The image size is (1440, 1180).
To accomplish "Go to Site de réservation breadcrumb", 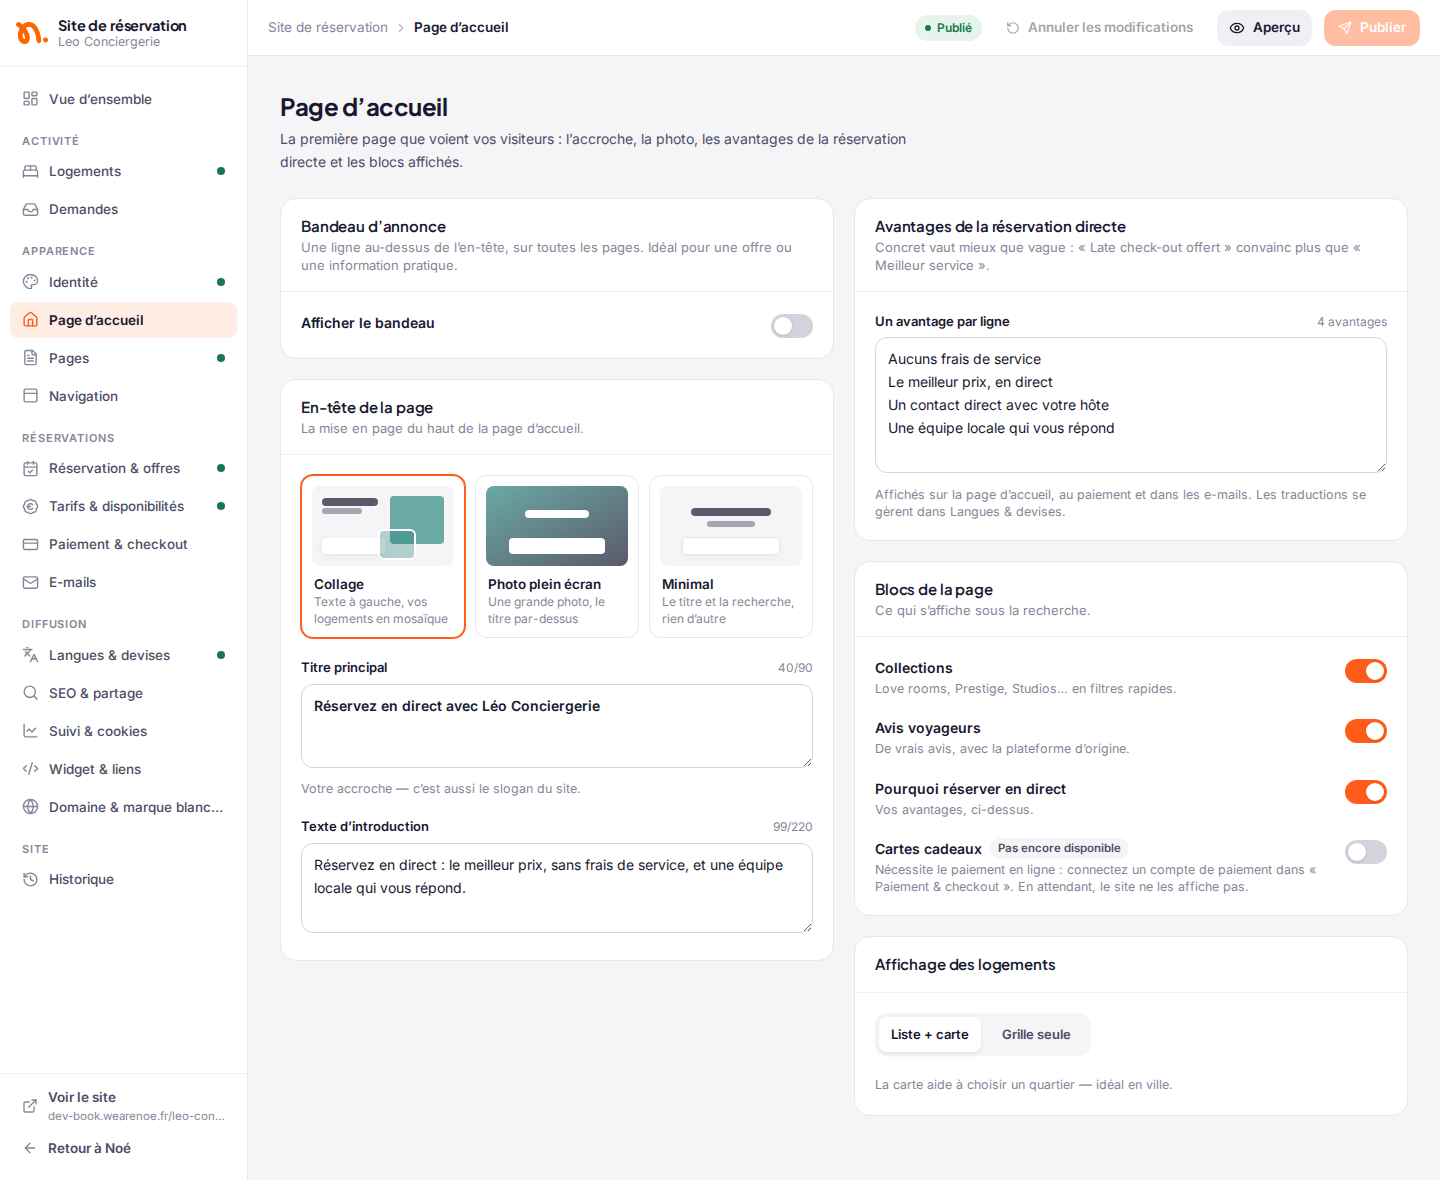I will [x=328, y=28].
